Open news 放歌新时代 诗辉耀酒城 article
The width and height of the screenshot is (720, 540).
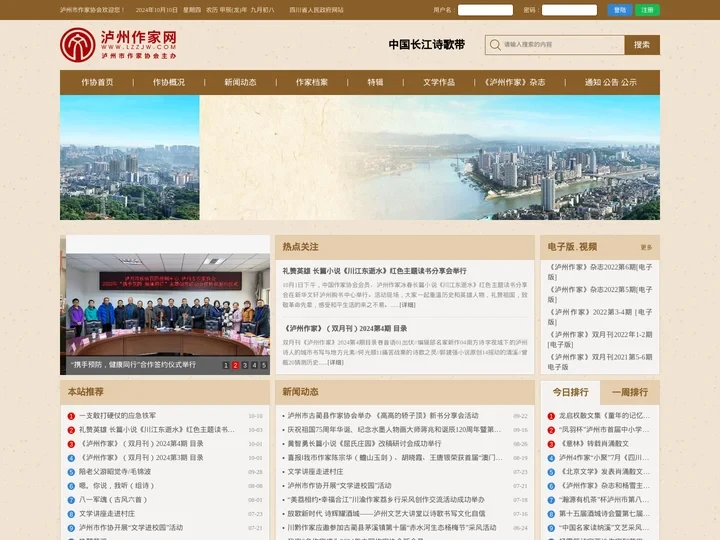[386, 513]
